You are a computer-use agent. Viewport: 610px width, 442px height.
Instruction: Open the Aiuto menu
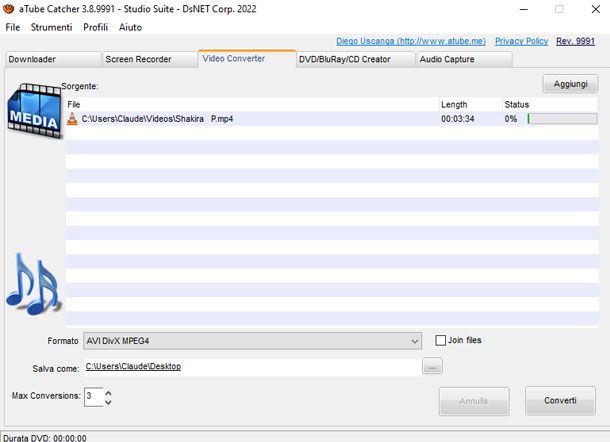coord(130,27)
